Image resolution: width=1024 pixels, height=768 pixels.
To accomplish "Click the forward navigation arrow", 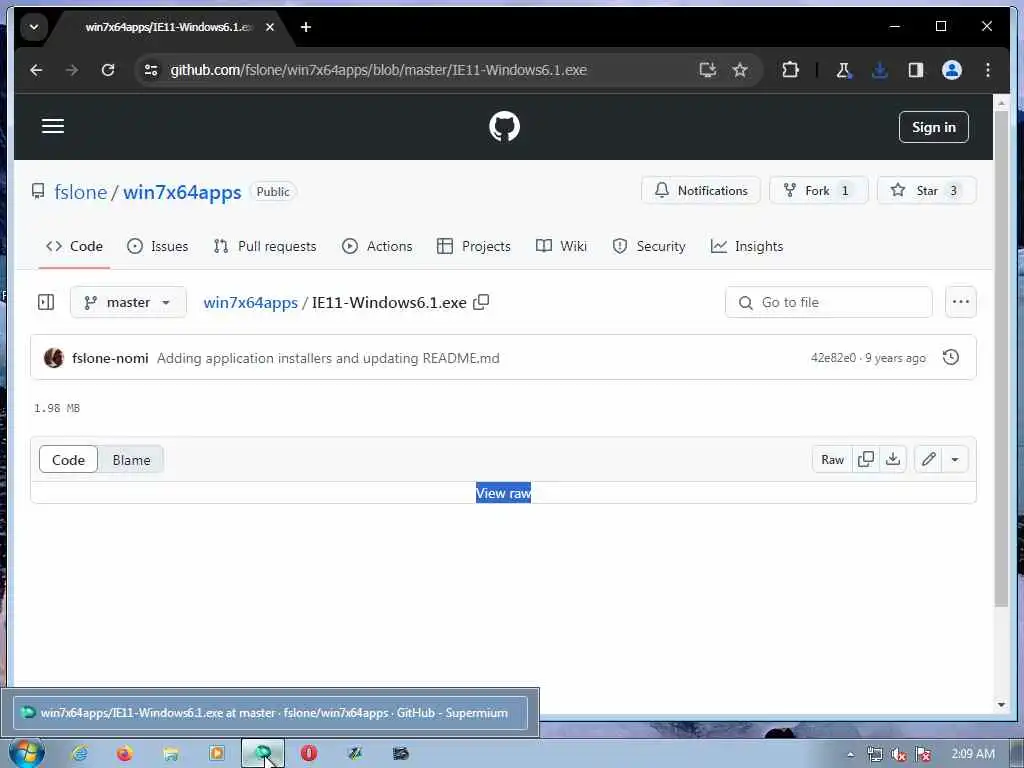I will pyautogui.click(x=72, y=70).
